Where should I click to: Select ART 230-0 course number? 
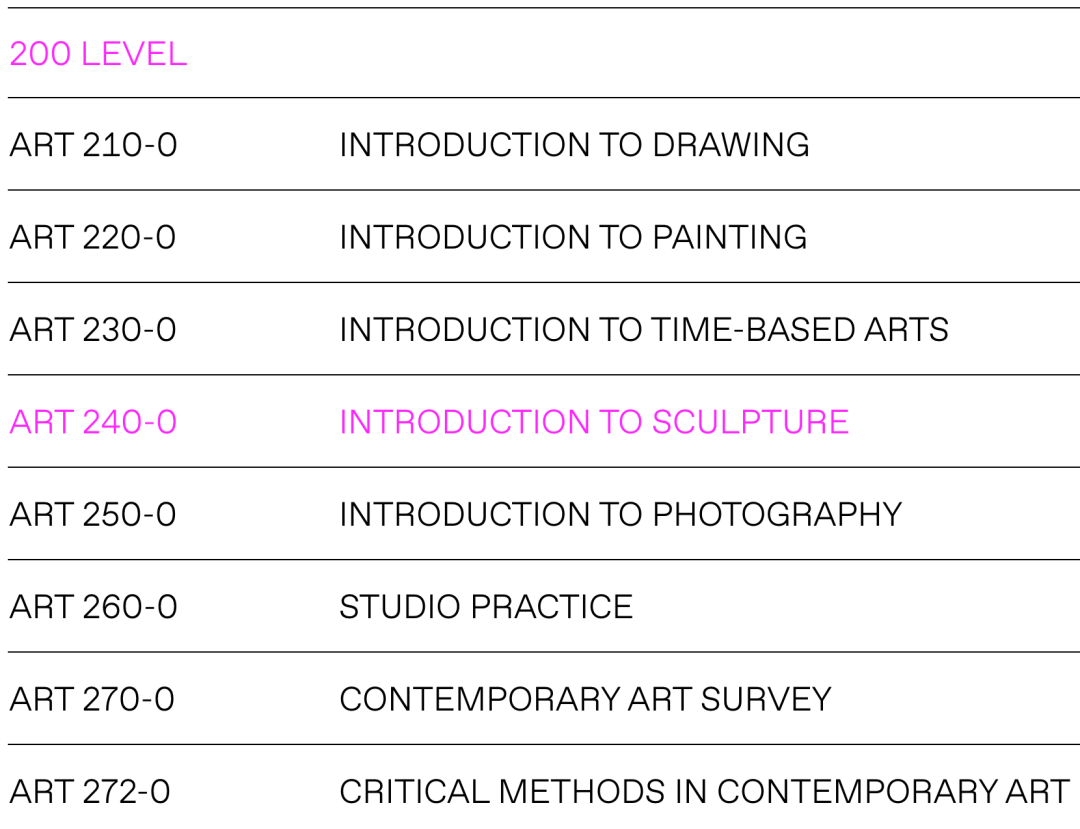93,330
